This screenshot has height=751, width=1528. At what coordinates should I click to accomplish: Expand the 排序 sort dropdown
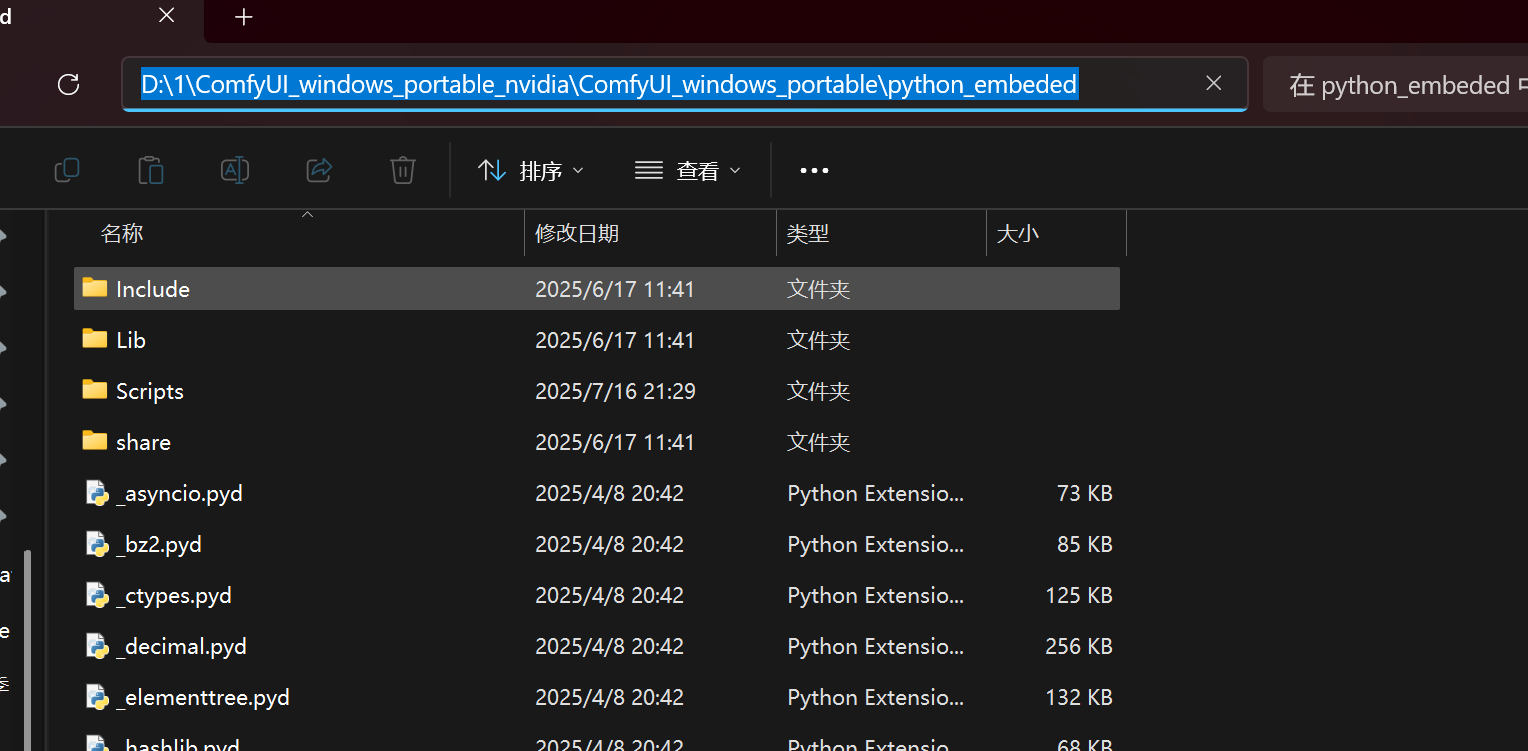tap(531, 171)
